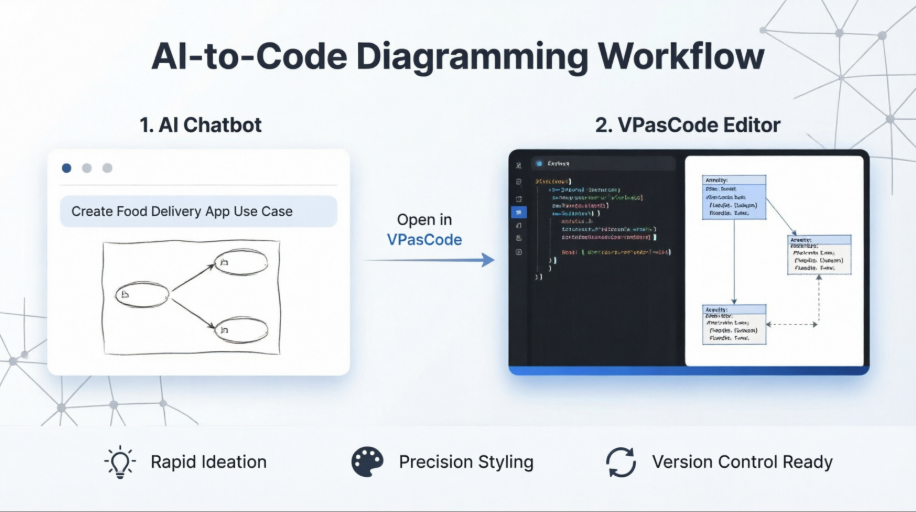Select the bottom left class box in the diagram preview
Viewport: 916px width, 512px height.
click(x=734, y=324)
